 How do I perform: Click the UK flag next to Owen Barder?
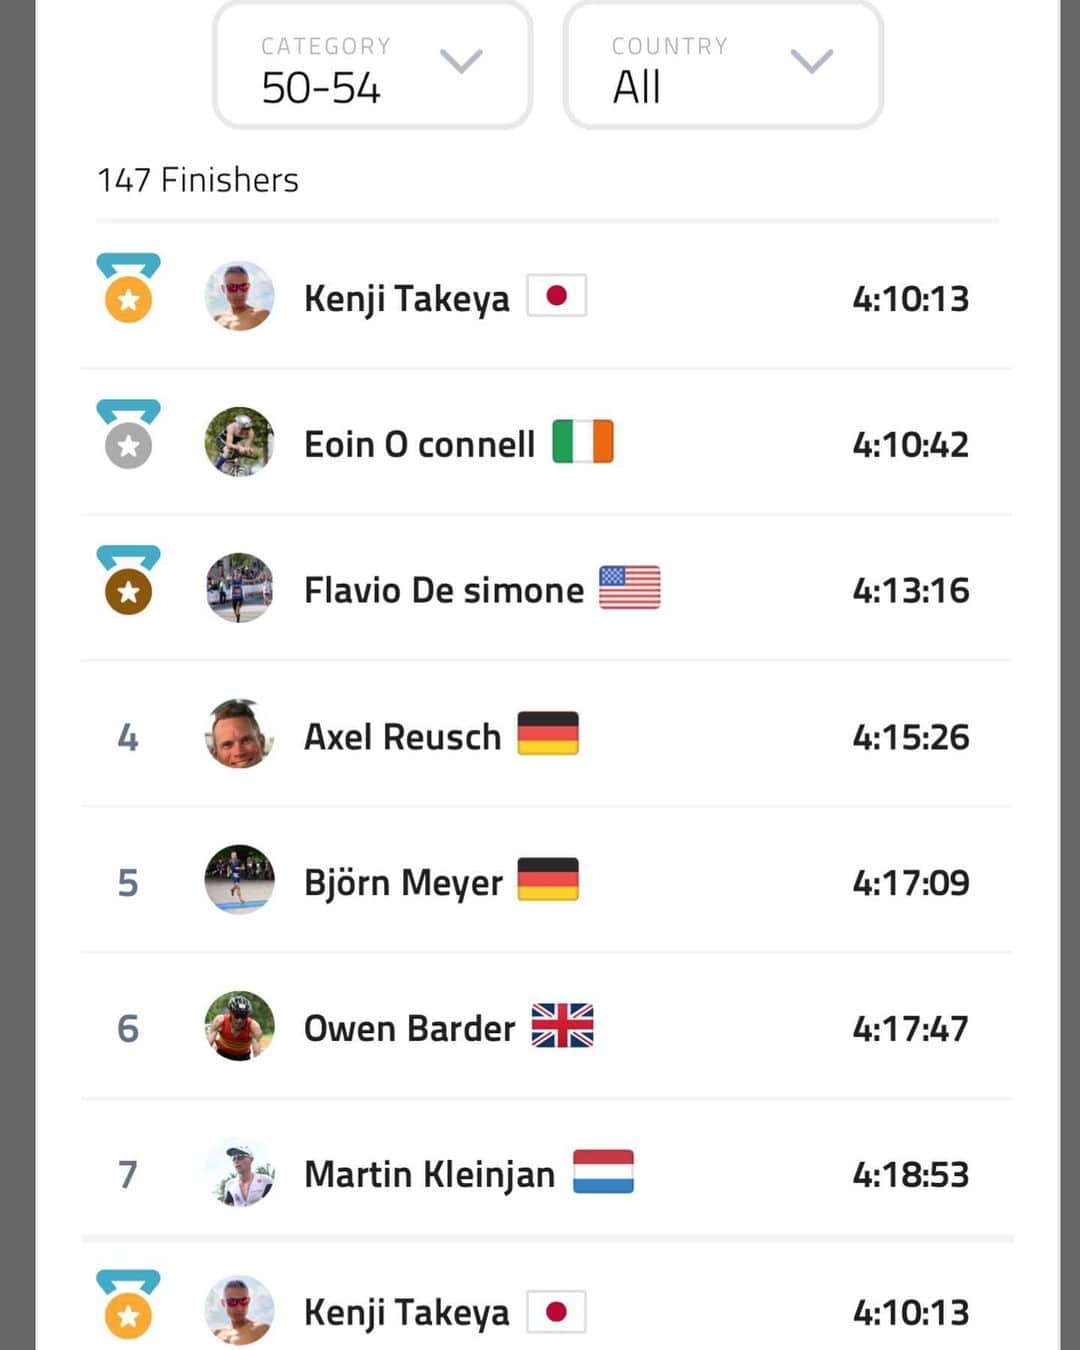pos(562,1025)
